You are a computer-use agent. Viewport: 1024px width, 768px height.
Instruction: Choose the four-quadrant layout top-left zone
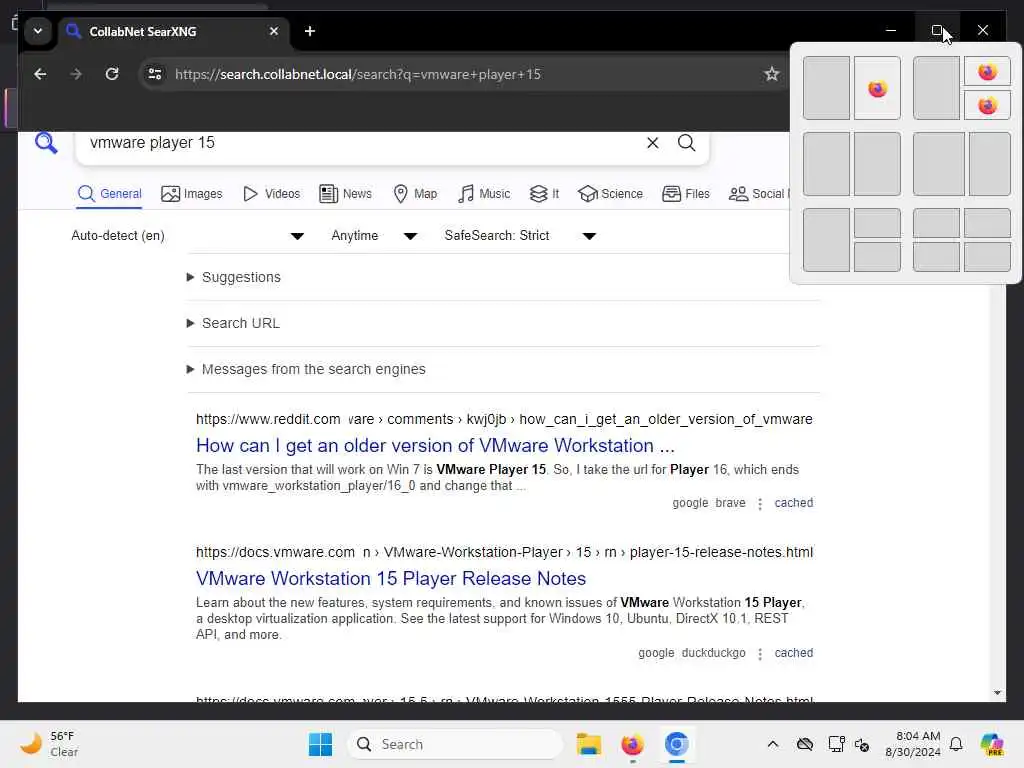936,223
